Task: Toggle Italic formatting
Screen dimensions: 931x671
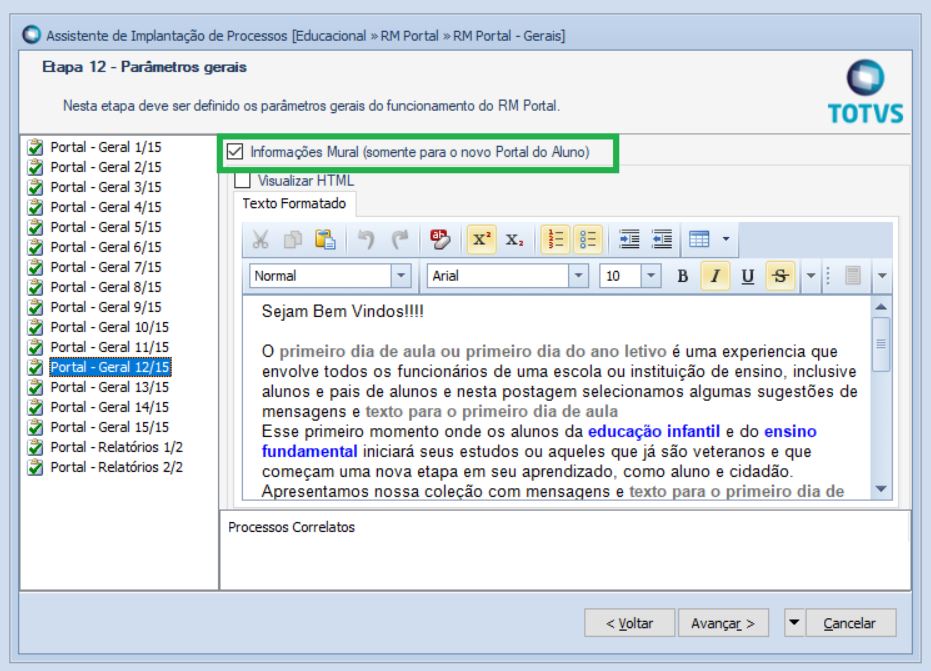Action: (x=715, y=276)
